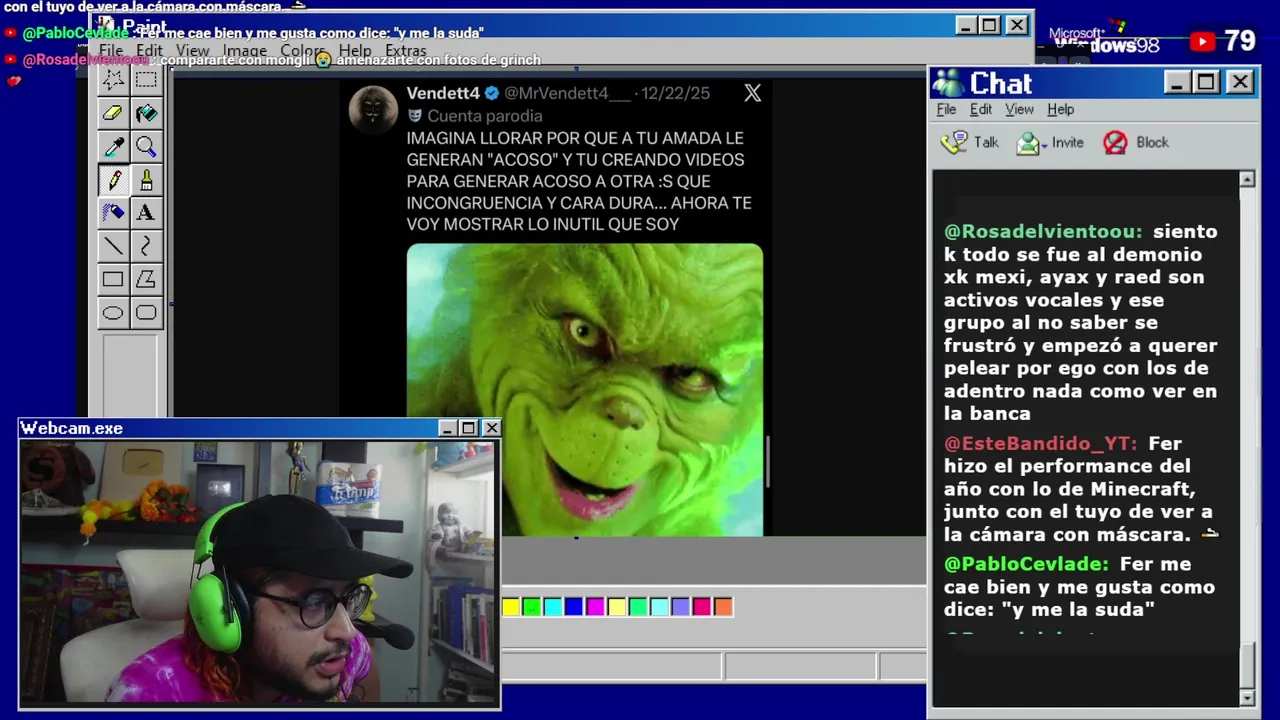
Task: Click Vendett4's profile avatar in tweet
Action: 373,109
